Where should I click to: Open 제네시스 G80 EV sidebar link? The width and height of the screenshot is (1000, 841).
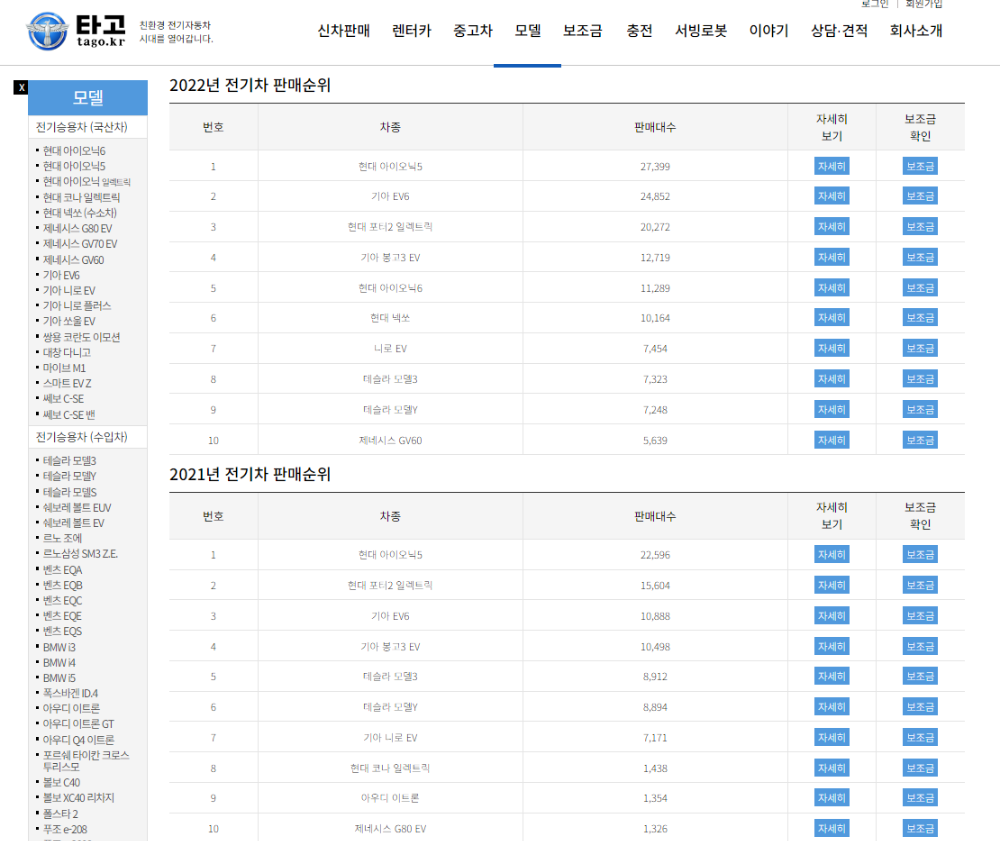[x=77, y=228]
